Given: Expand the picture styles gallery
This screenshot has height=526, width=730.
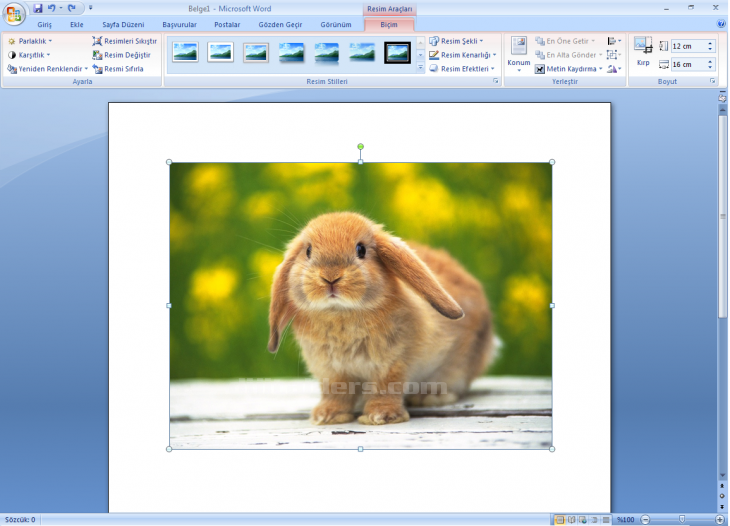Looking at the screenshot, I should click(x=420, y=68).
